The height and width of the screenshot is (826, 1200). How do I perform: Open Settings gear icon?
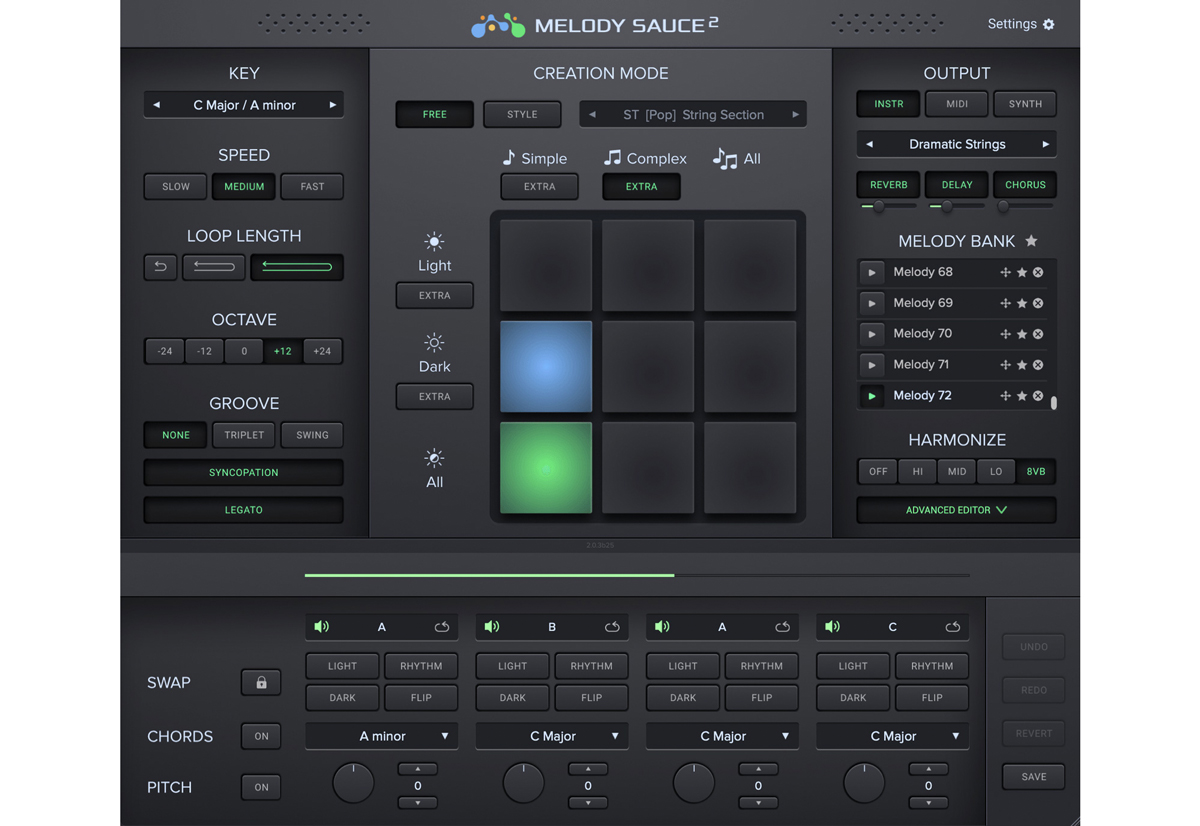click(x=1048, y=24)
